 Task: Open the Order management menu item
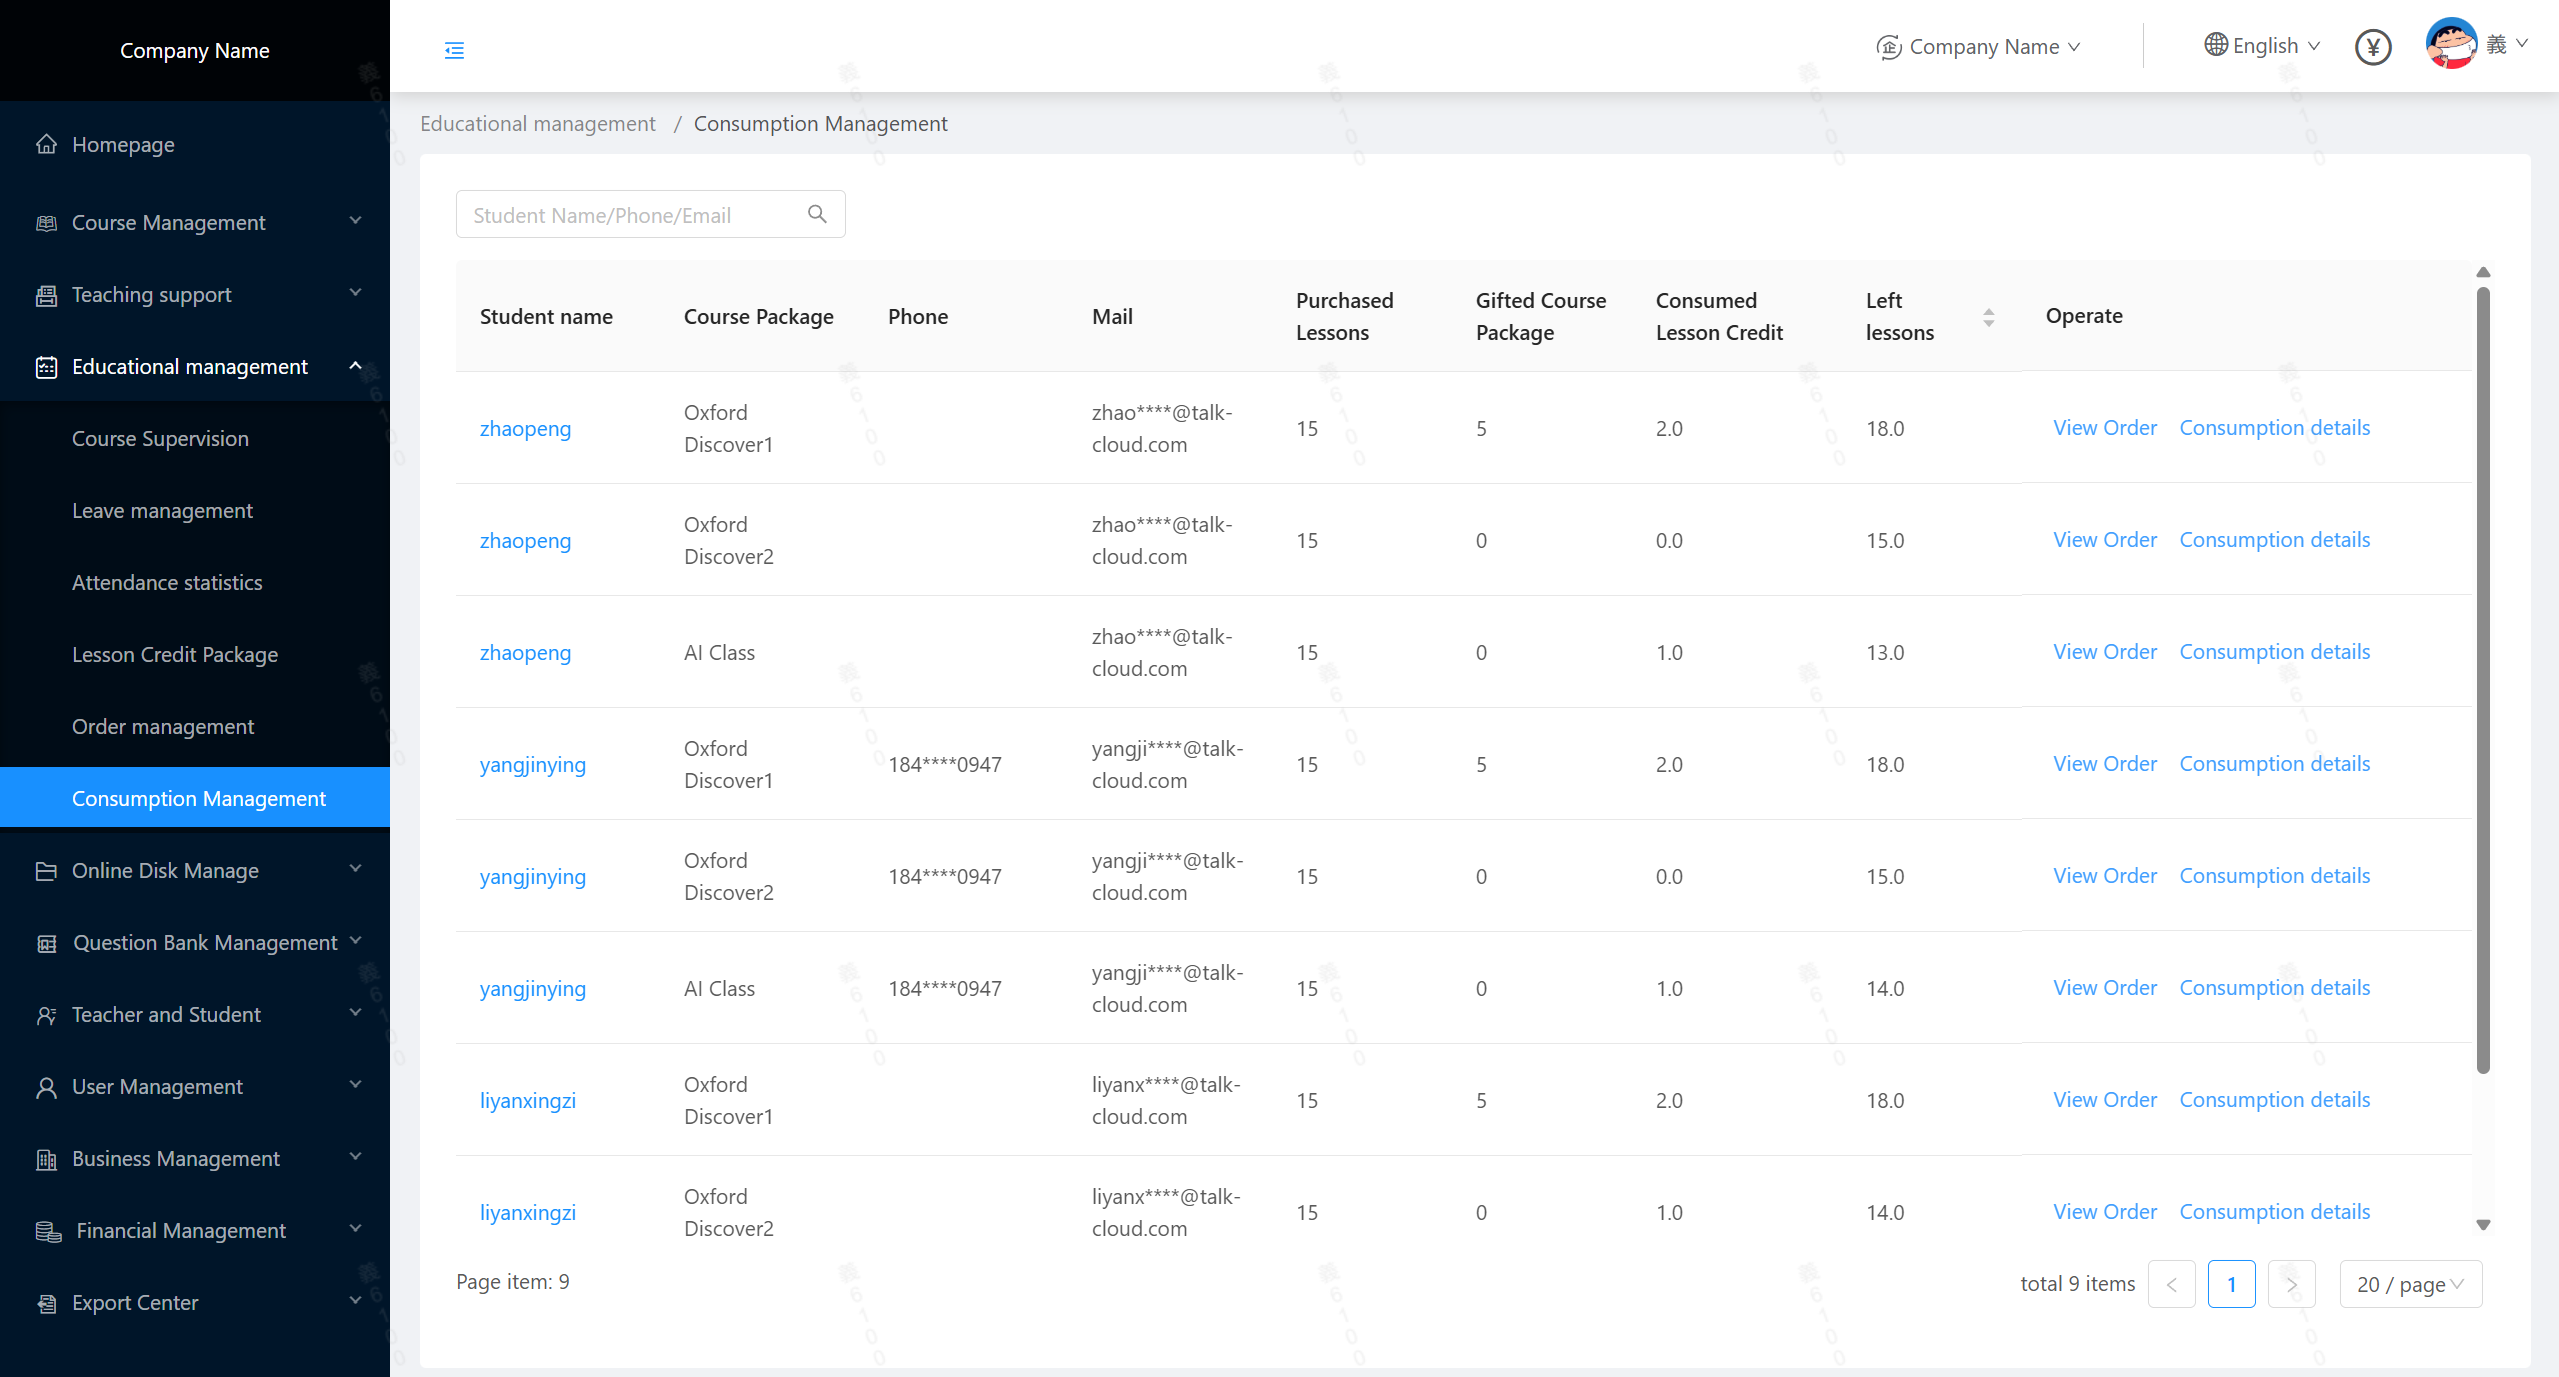click(x=163, y=726)
